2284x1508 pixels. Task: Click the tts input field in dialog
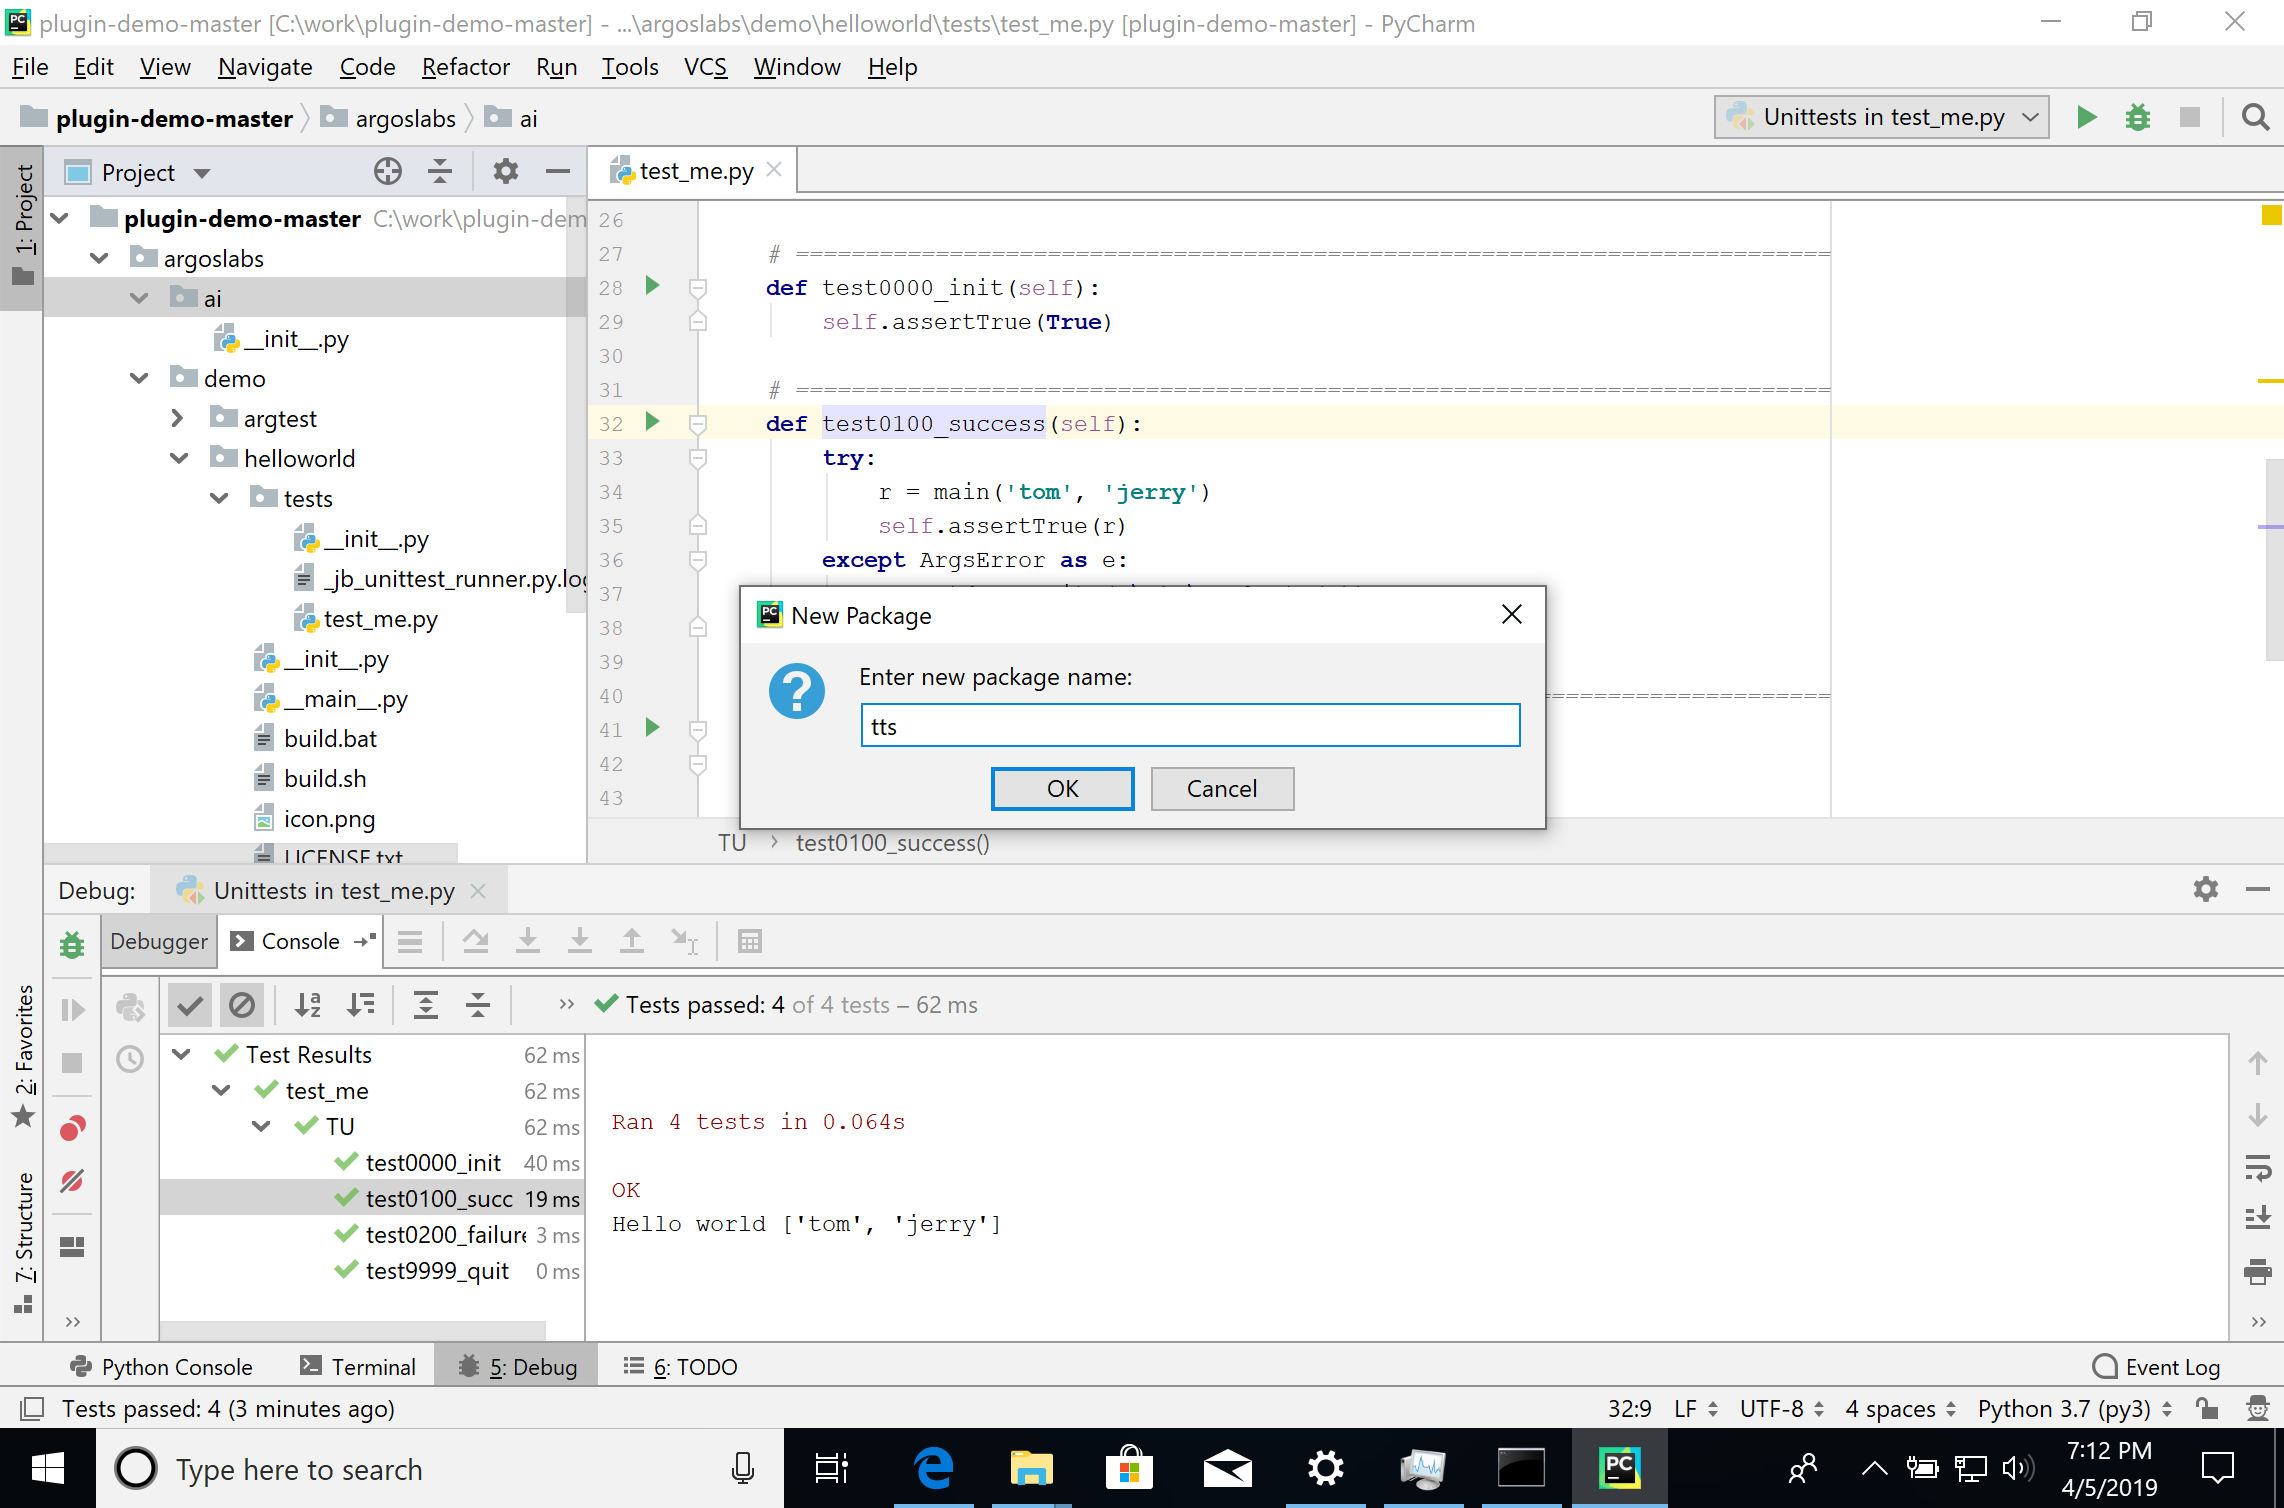tap(1187, 724)
